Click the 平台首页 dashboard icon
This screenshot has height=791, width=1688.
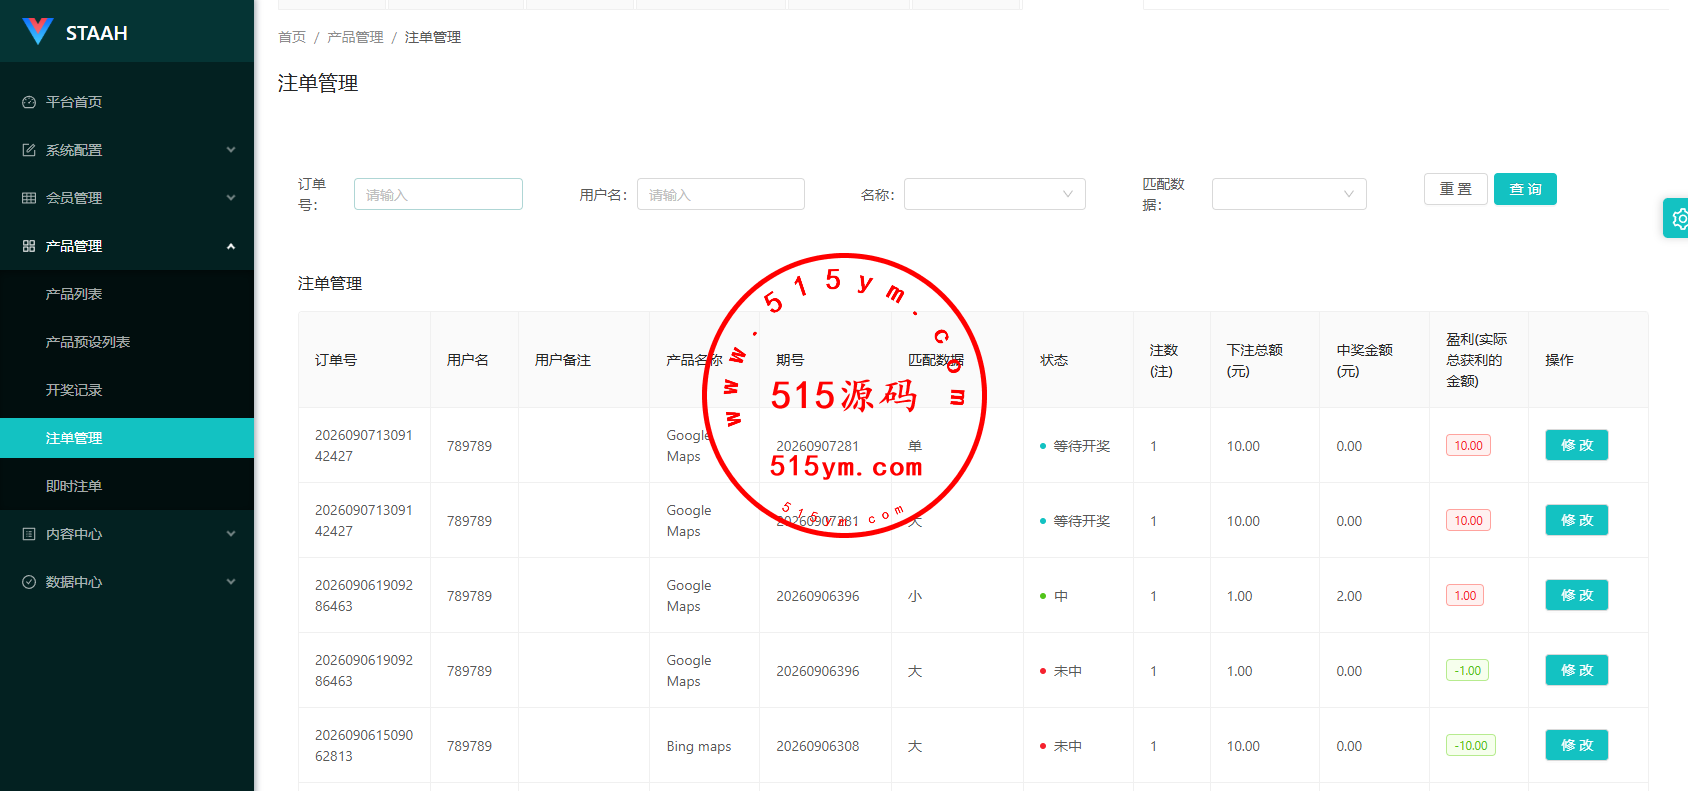click(x=29, y=102)
